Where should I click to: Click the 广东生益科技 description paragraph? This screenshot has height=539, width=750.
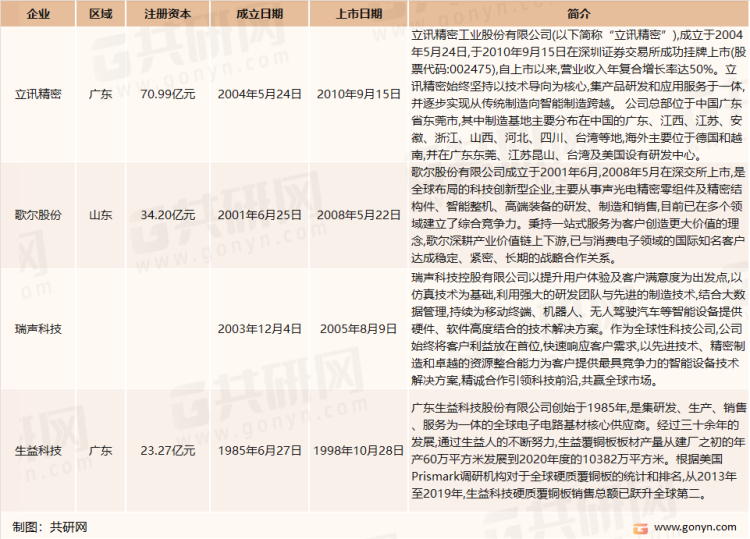578,451
